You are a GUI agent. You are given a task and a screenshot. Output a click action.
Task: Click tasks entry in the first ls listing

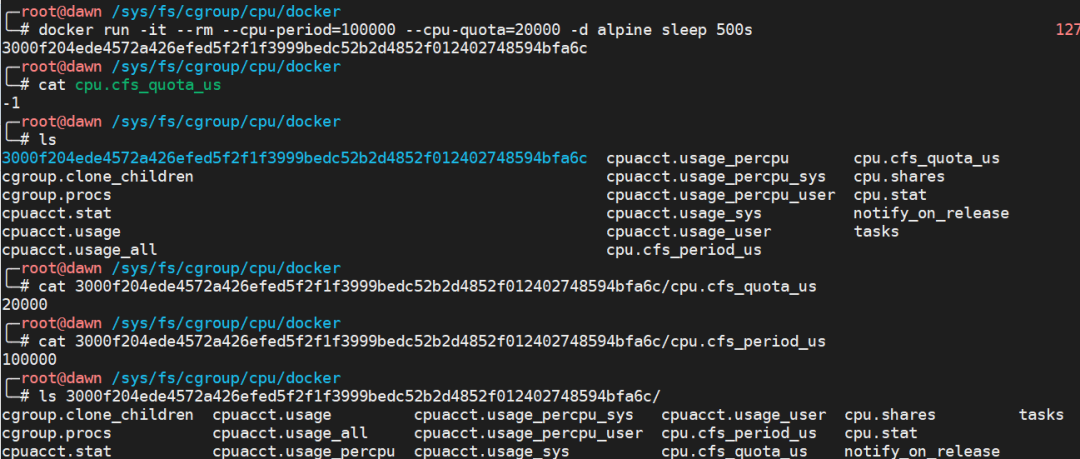coord(876,231)
